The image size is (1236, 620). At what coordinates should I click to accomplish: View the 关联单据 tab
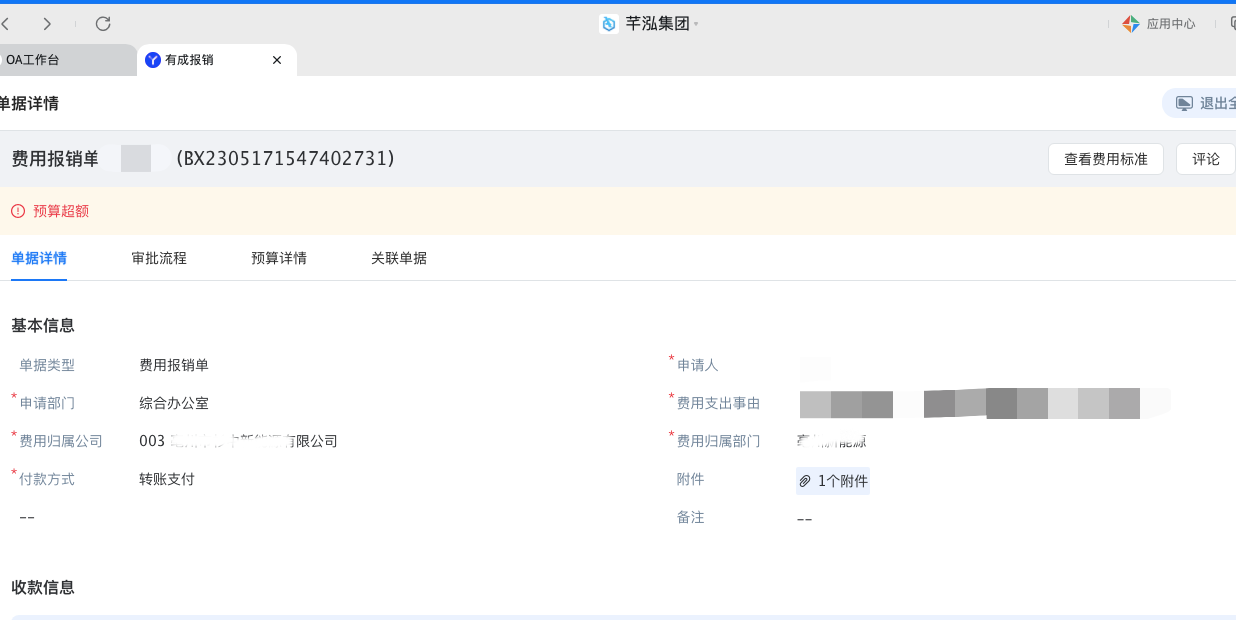click(x=397, y=258)
